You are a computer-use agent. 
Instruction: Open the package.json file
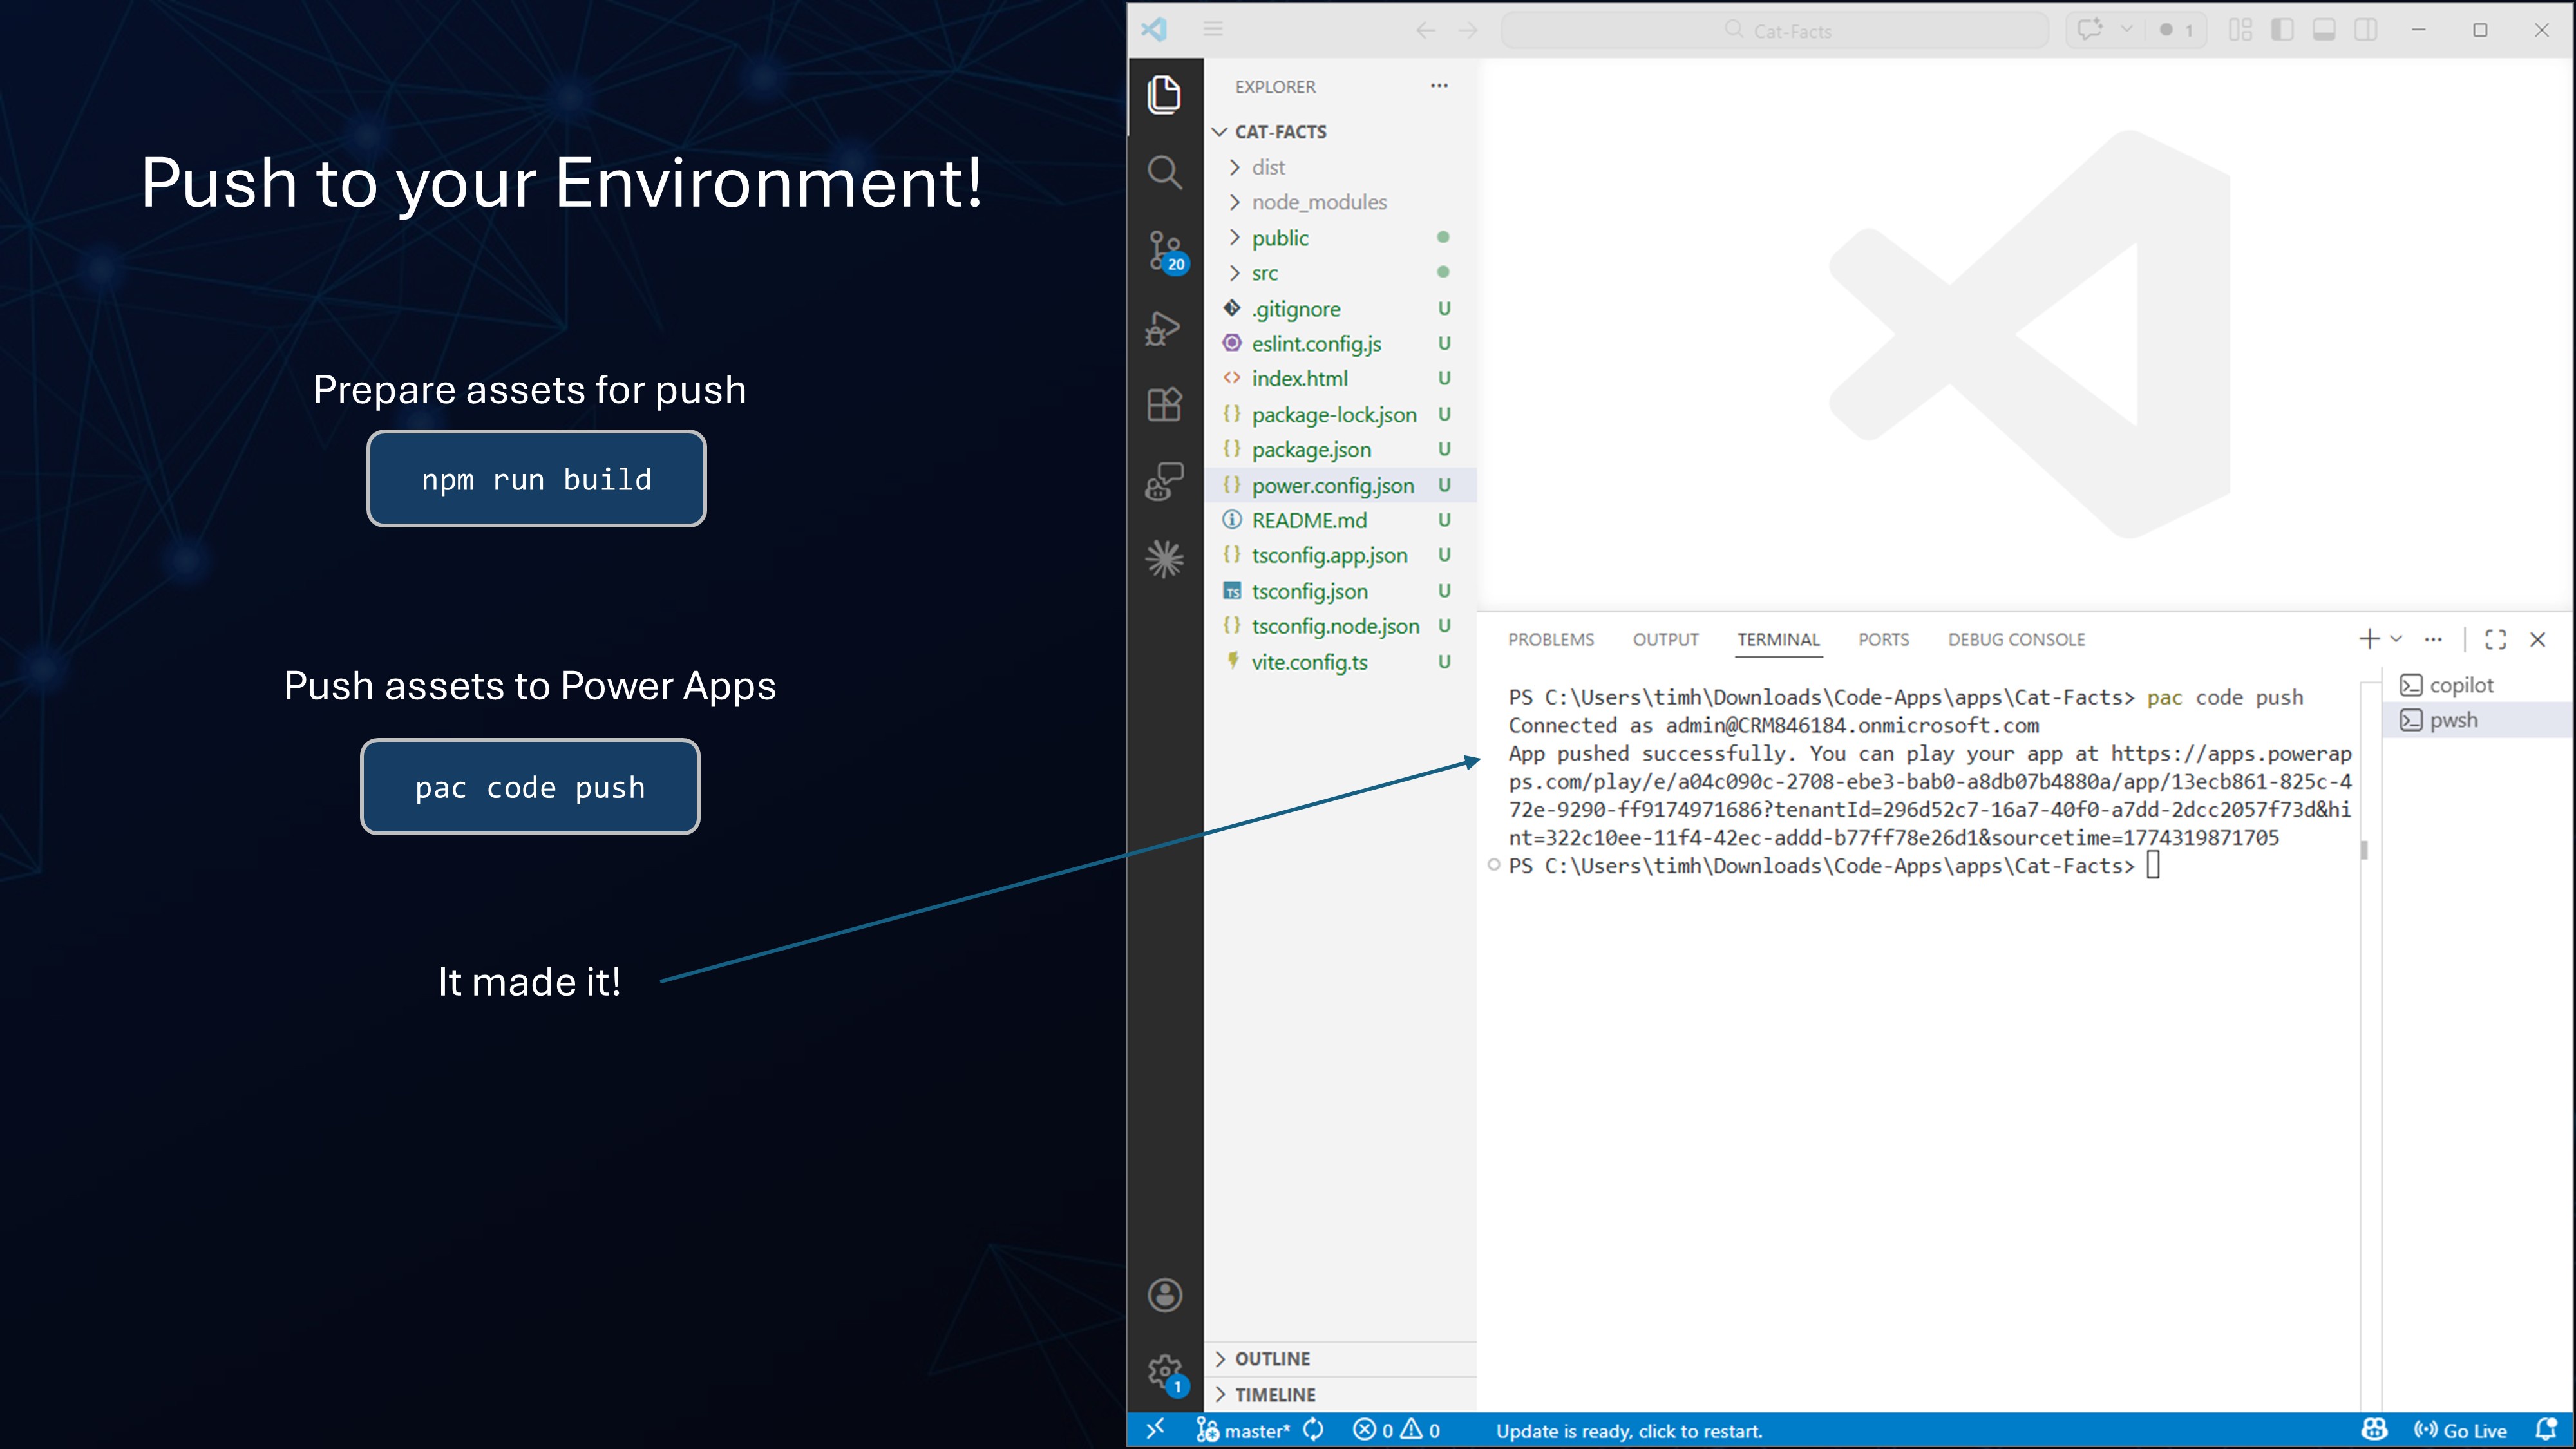[x=1340, y=450]
